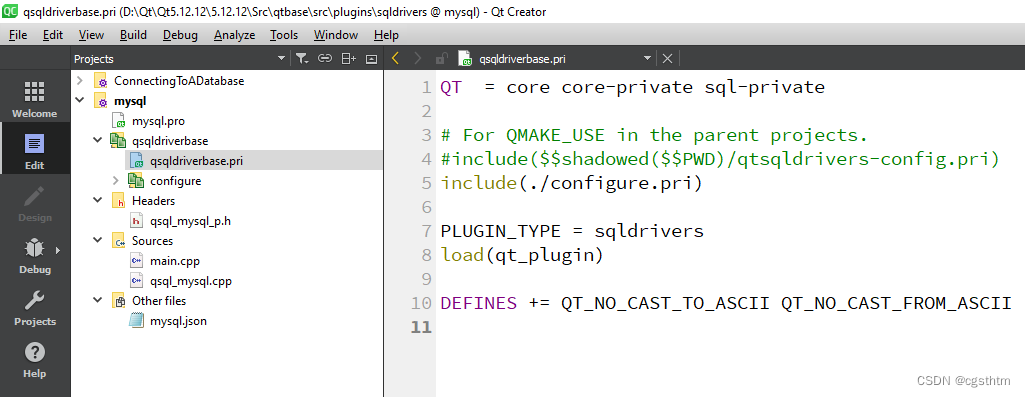Click the qsql_mysql_p.h file icon

(x=136, y=220)
